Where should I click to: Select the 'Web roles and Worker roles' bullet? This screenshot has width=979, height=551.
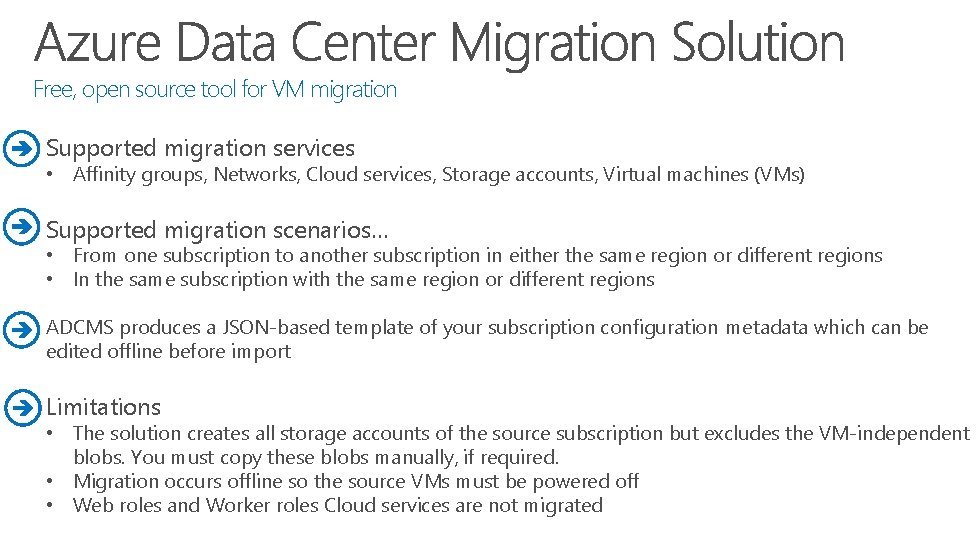pos(337,505)
